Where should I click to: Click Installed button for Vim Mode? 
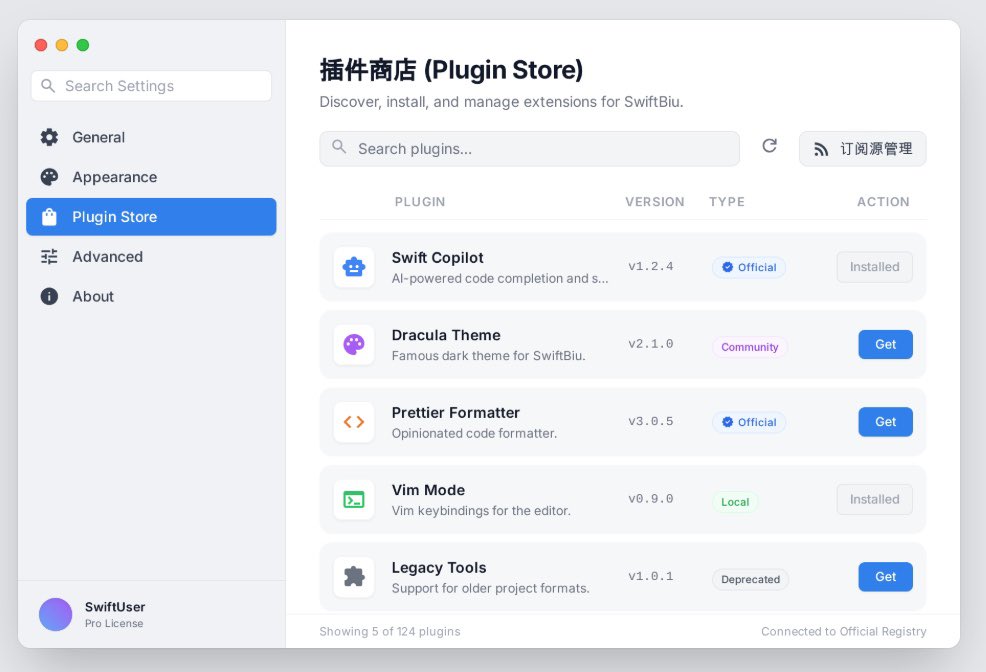[875, 499]
